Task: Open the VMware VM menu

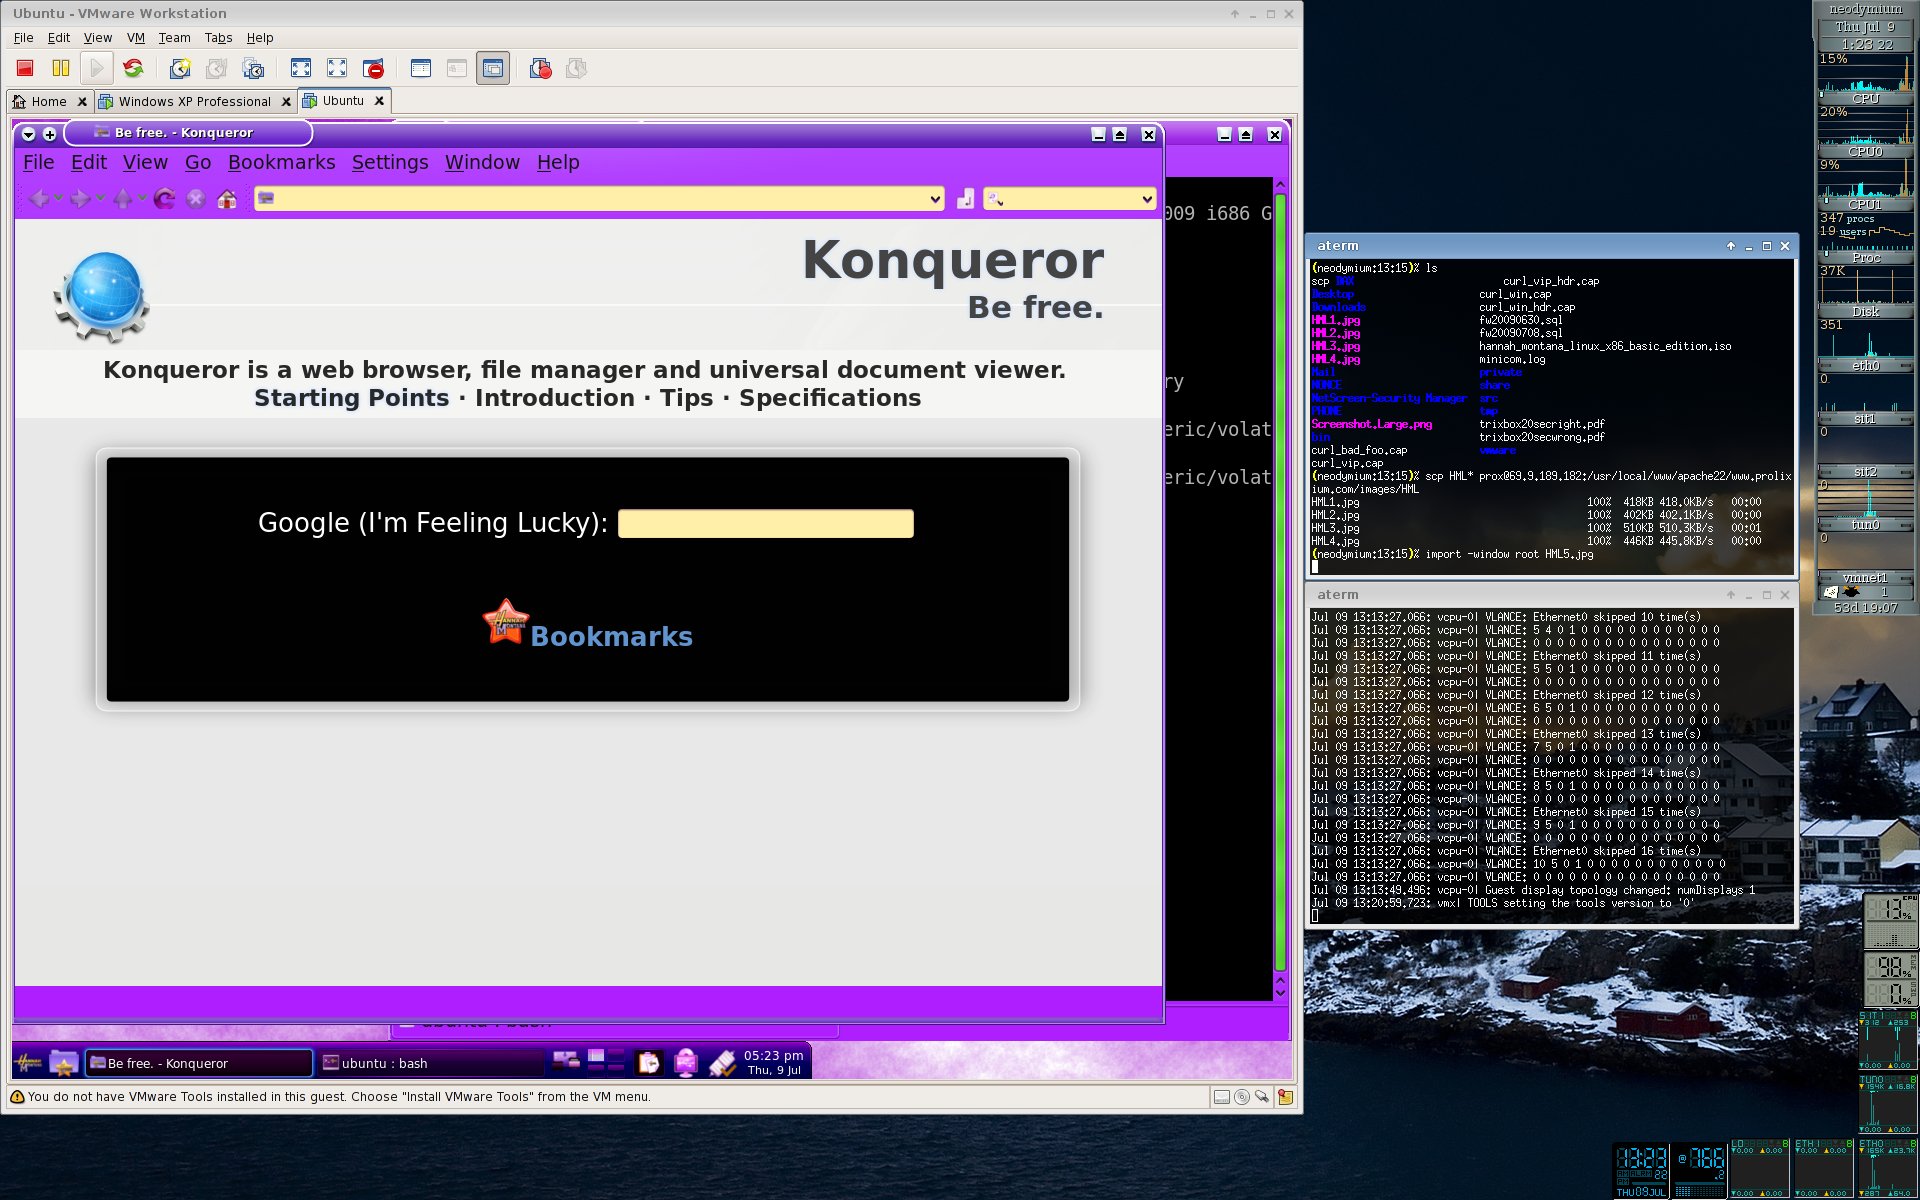Action: (x=136, y=38)
